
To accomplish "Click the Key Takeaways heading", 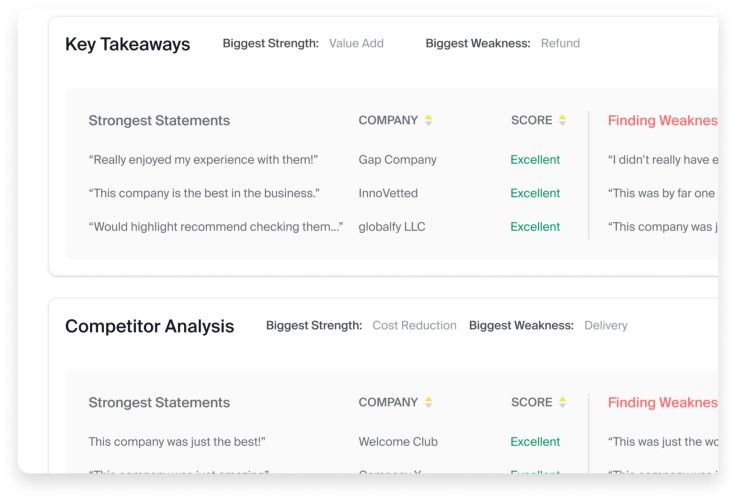I will click(127, 44).
